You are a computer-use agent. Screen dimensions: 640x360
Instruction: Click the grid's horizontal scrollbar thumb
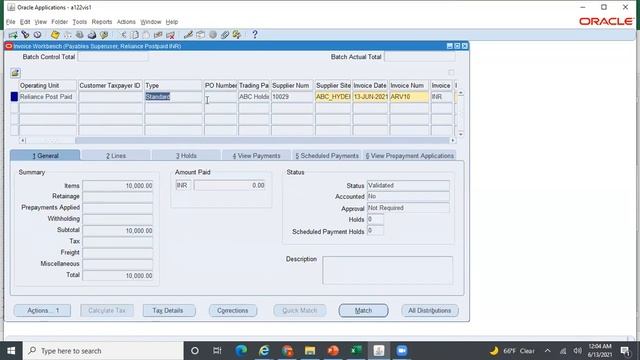click(x=262, y=140)
